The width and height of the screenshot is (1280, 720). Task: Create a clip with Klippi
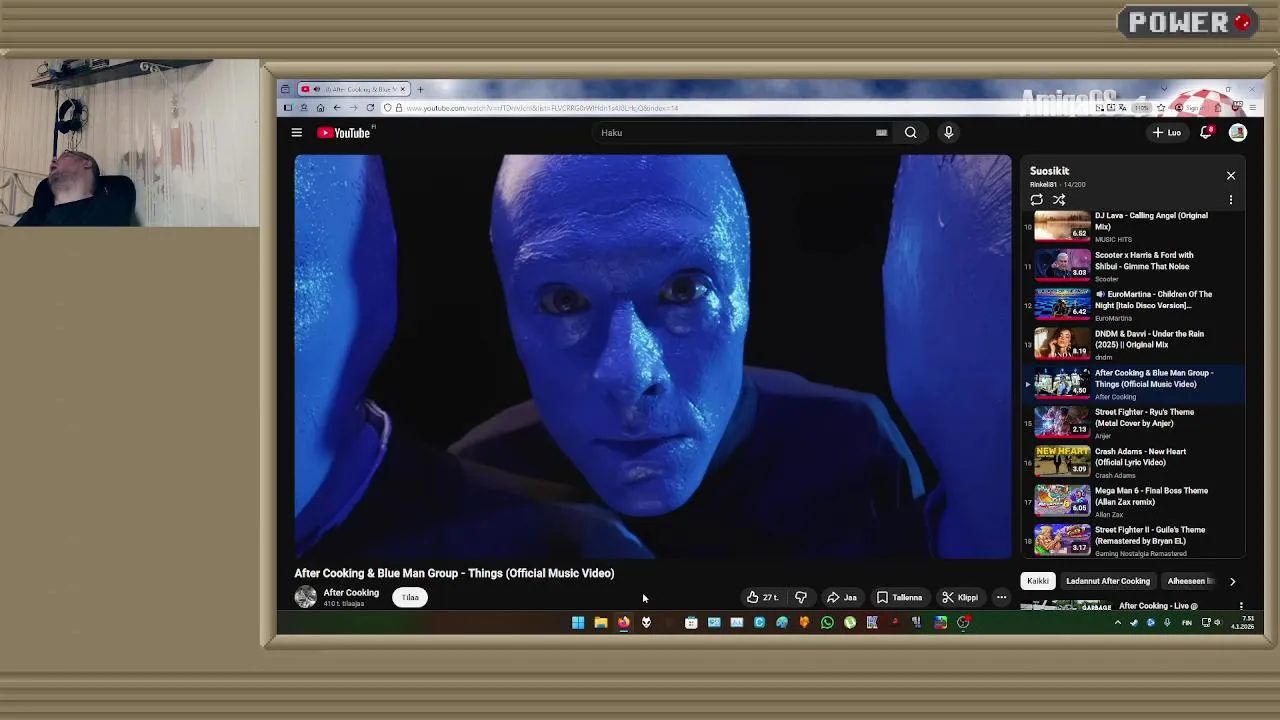[x=959, y=598]
